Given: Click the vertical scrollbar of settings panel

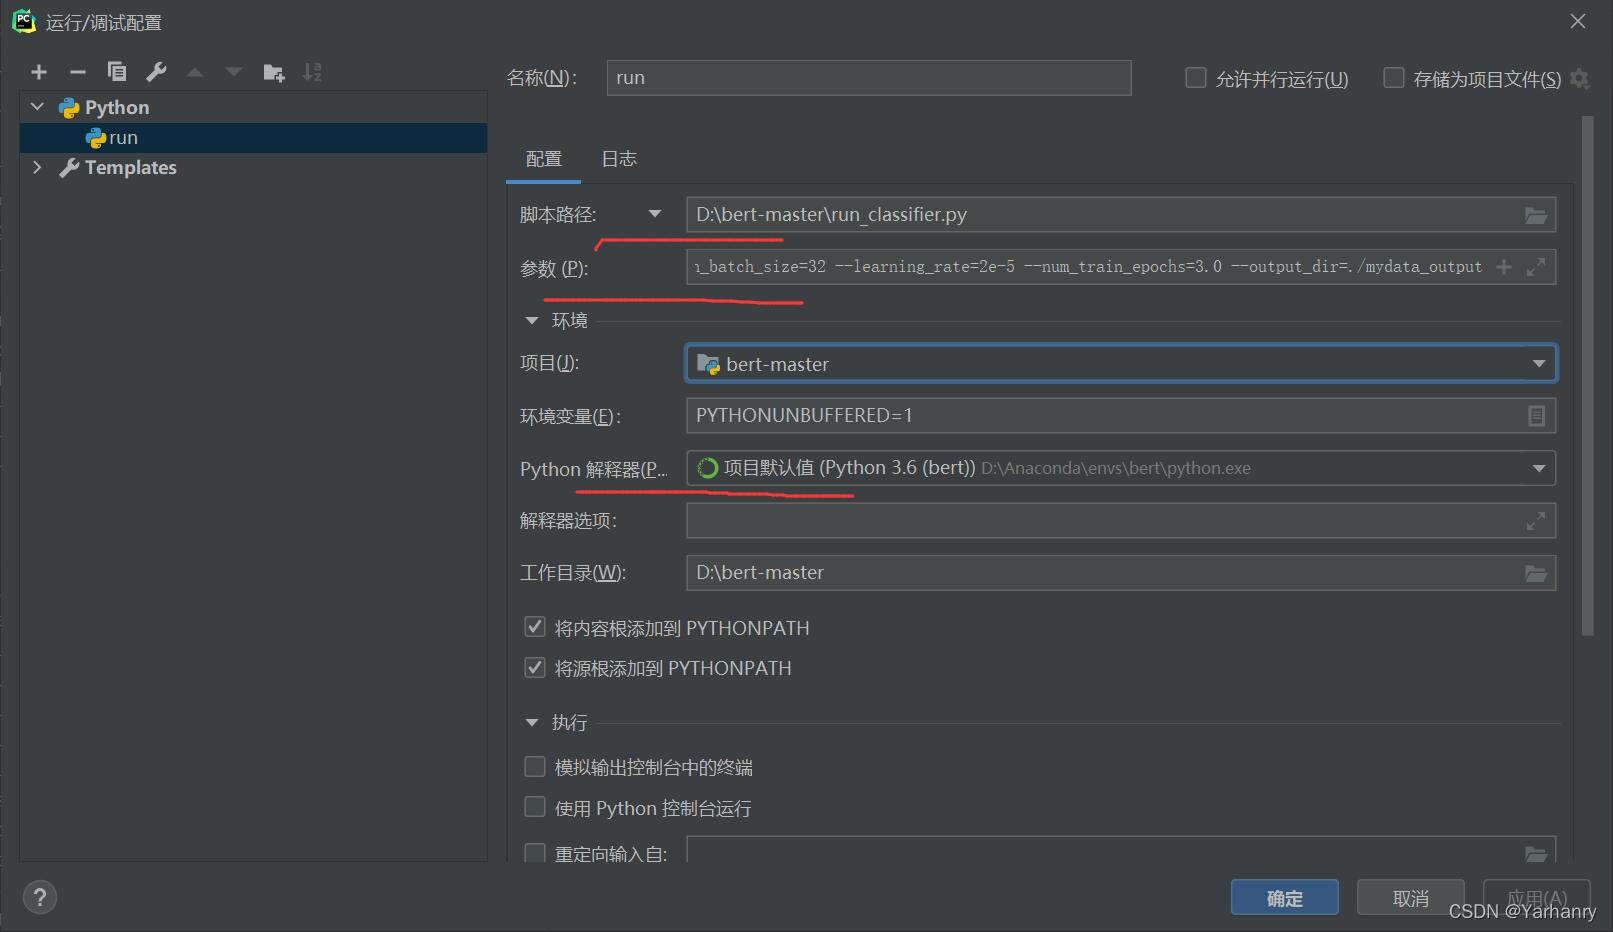Looking at the screenshot, I should (x=1587, y=375).
